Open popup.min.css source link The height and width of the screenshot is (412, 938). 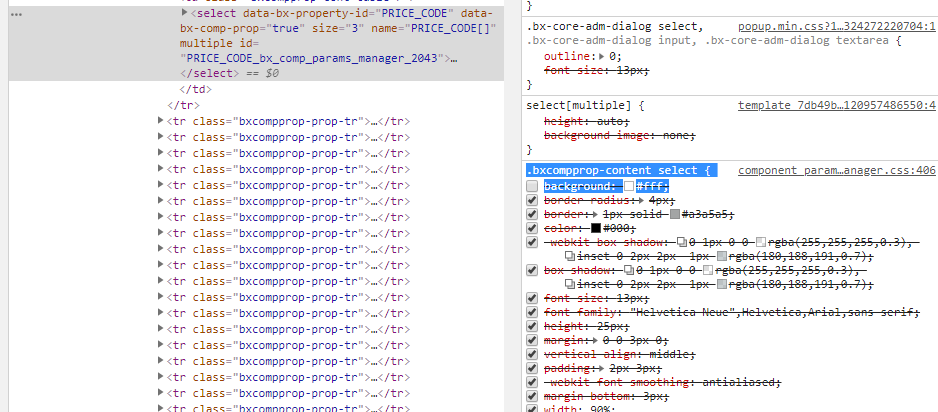(x=836, y=26)
